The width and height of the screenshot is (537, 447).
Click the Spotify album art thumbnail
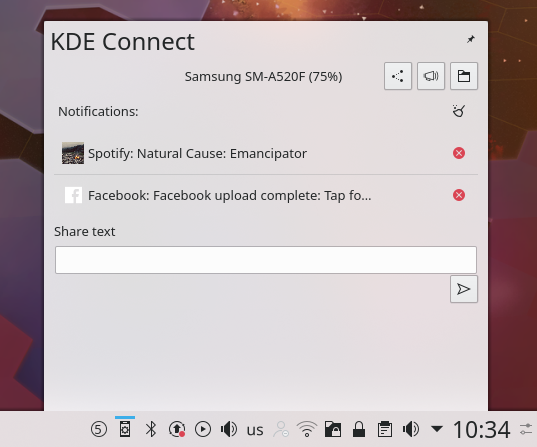(73, 153)
